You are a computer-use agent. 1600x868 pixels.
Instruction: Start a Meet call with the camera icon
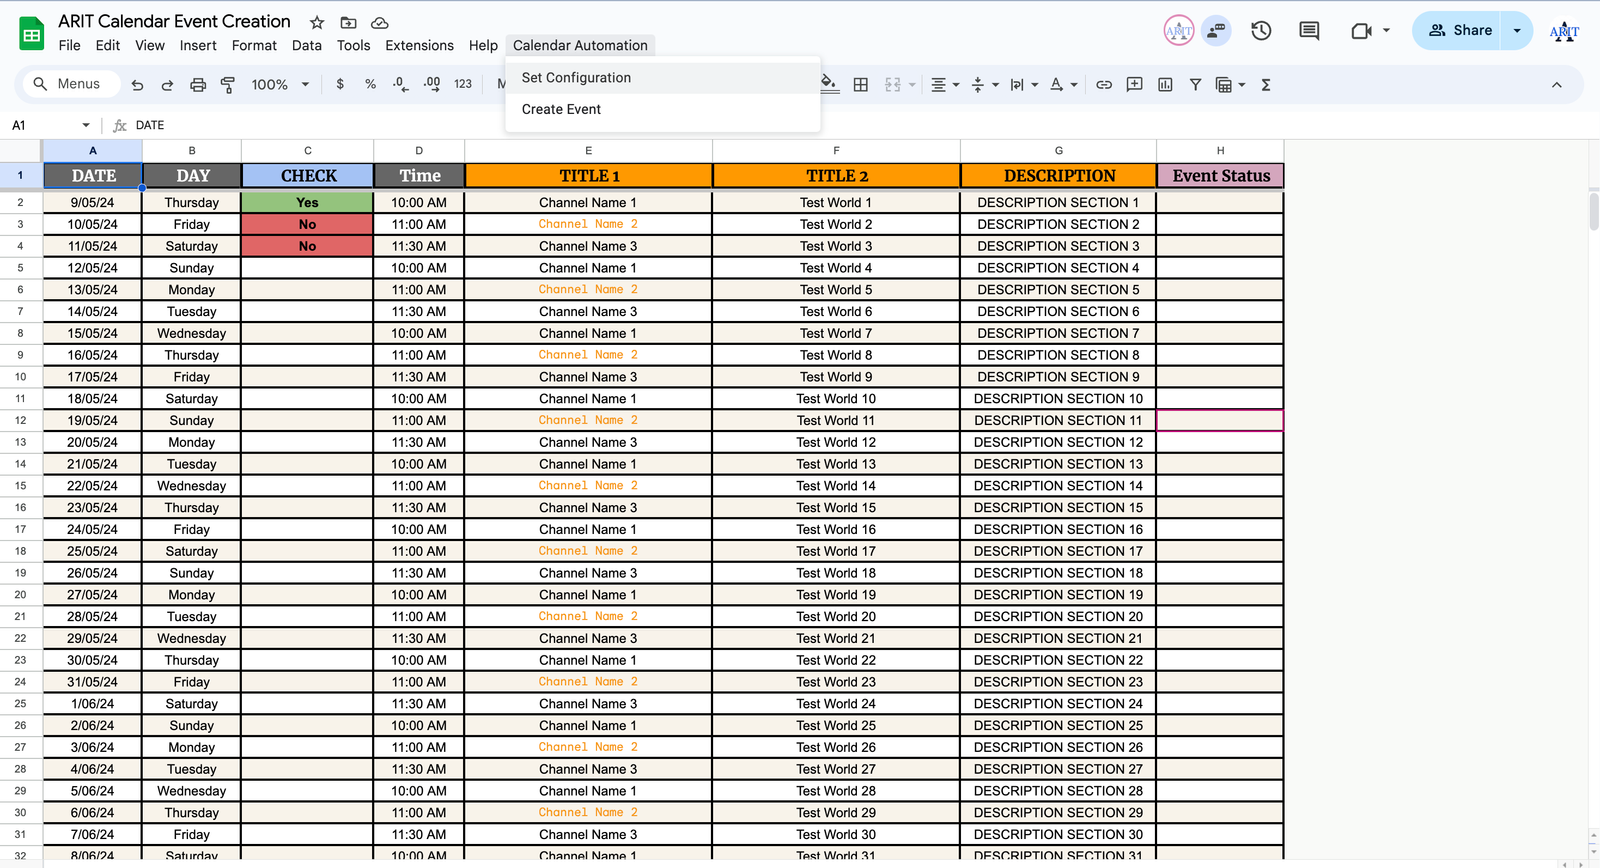[x=1361, y=30]
